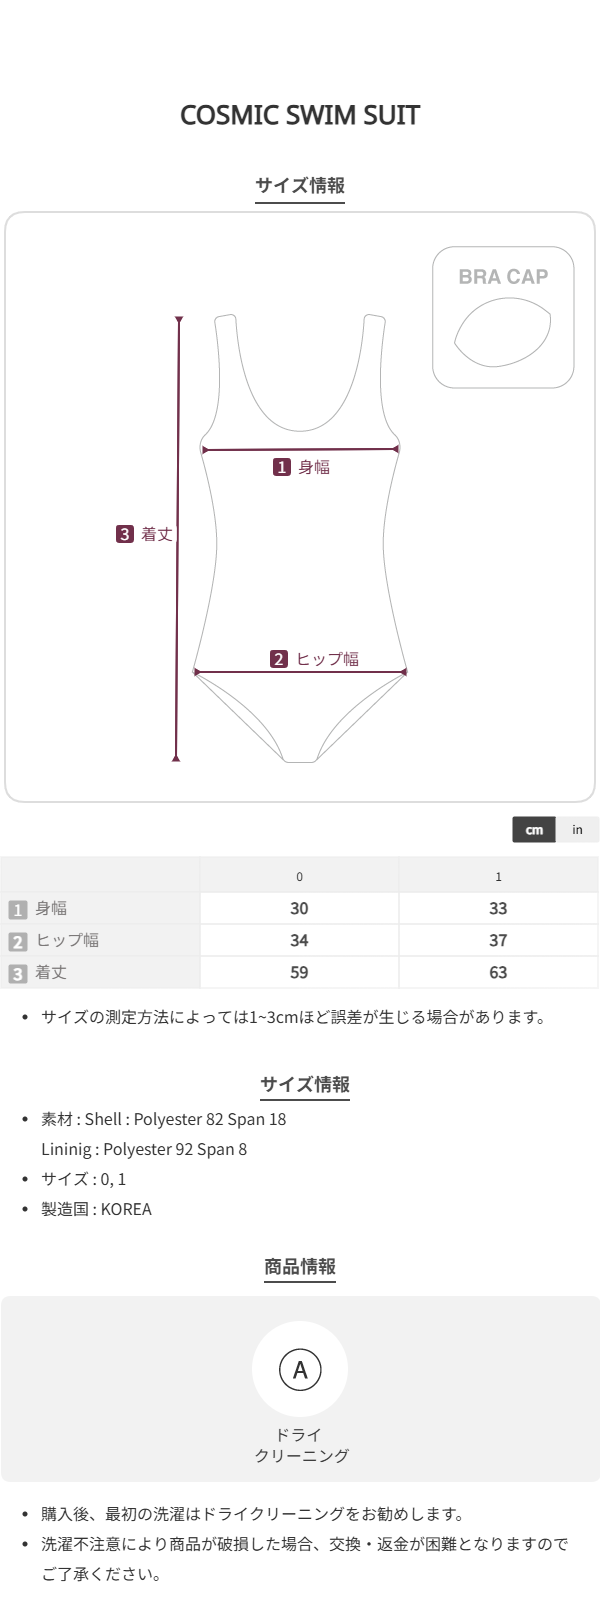This screenshot has width=600, height=1607.
Task: Select size 1 column header
Action: 498,877
